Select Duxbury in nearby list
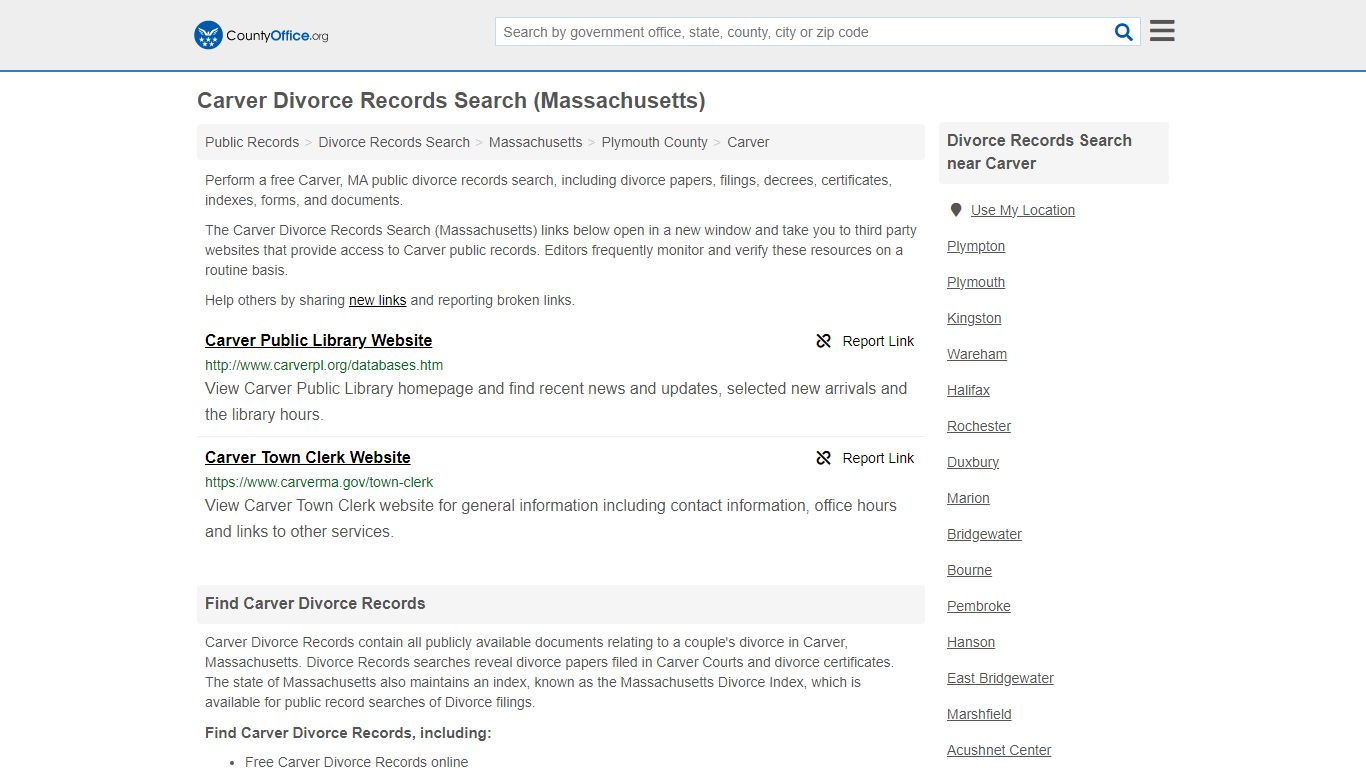The image size is (1366, 768). pyautogui.click(x=973, y=462)
